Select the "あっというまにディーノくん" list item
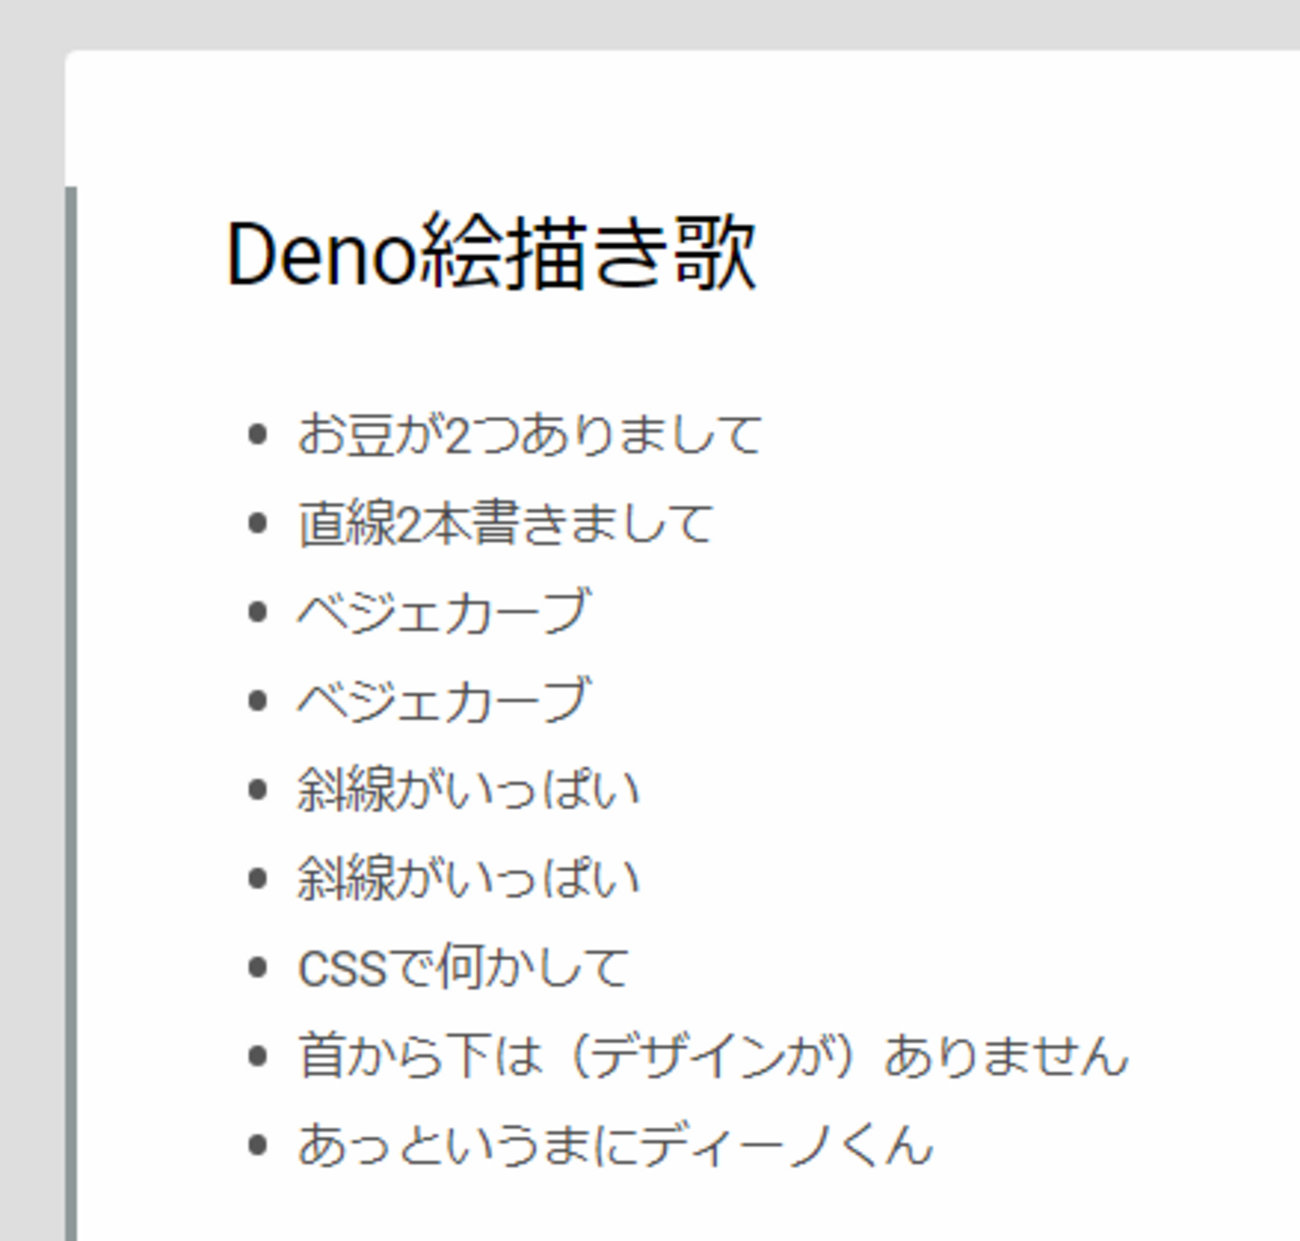Viewport: 1300px width, 1241px height. [x=615, y=1145]
